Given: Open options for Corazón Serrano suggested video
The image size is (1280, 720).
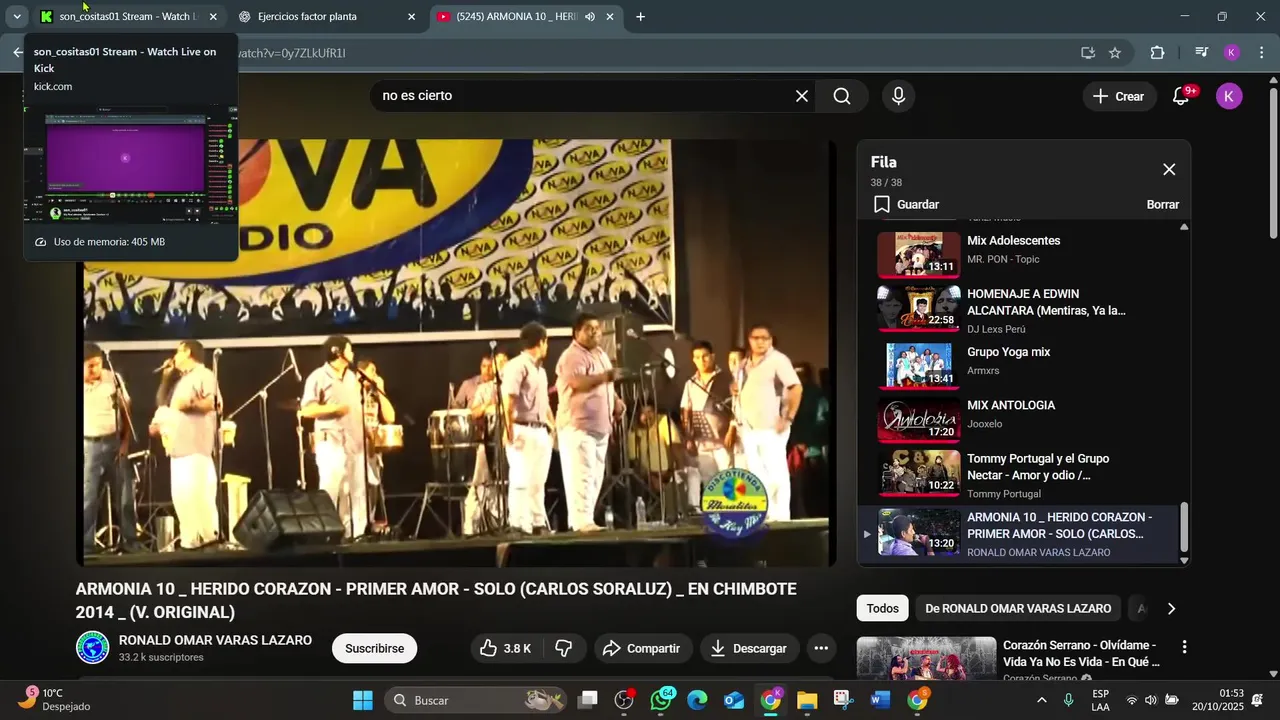Looking at the screenshot, I should click(x=1184, y=648).
